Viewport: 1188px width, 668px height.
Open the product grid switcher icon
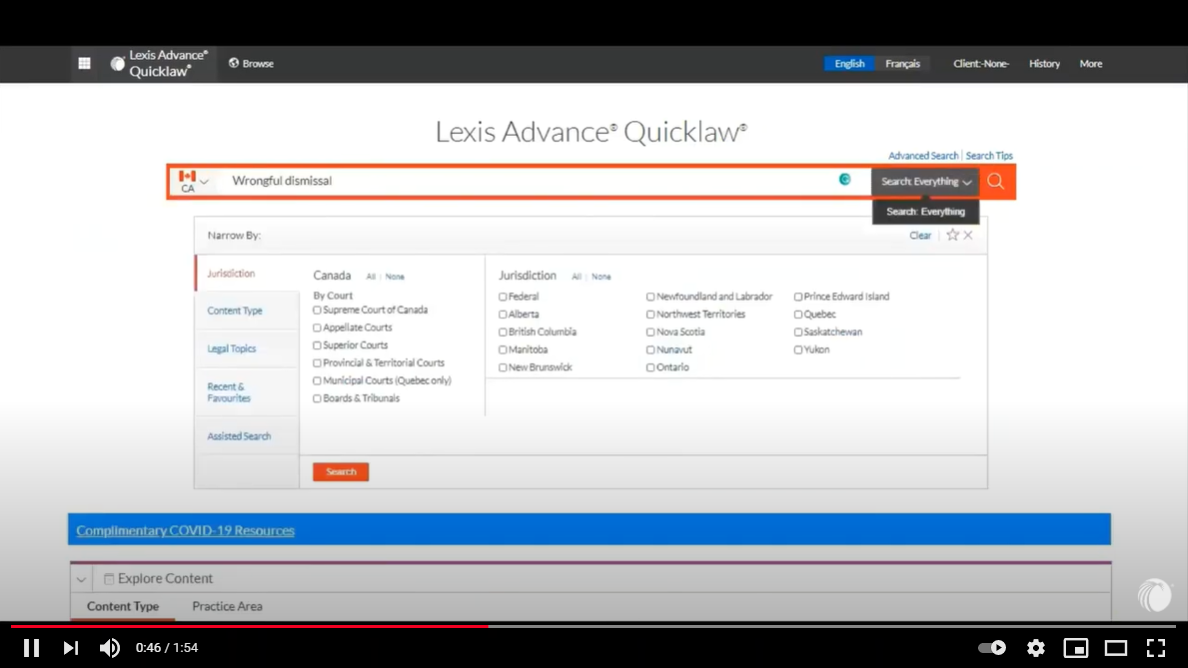click(84, 64)
